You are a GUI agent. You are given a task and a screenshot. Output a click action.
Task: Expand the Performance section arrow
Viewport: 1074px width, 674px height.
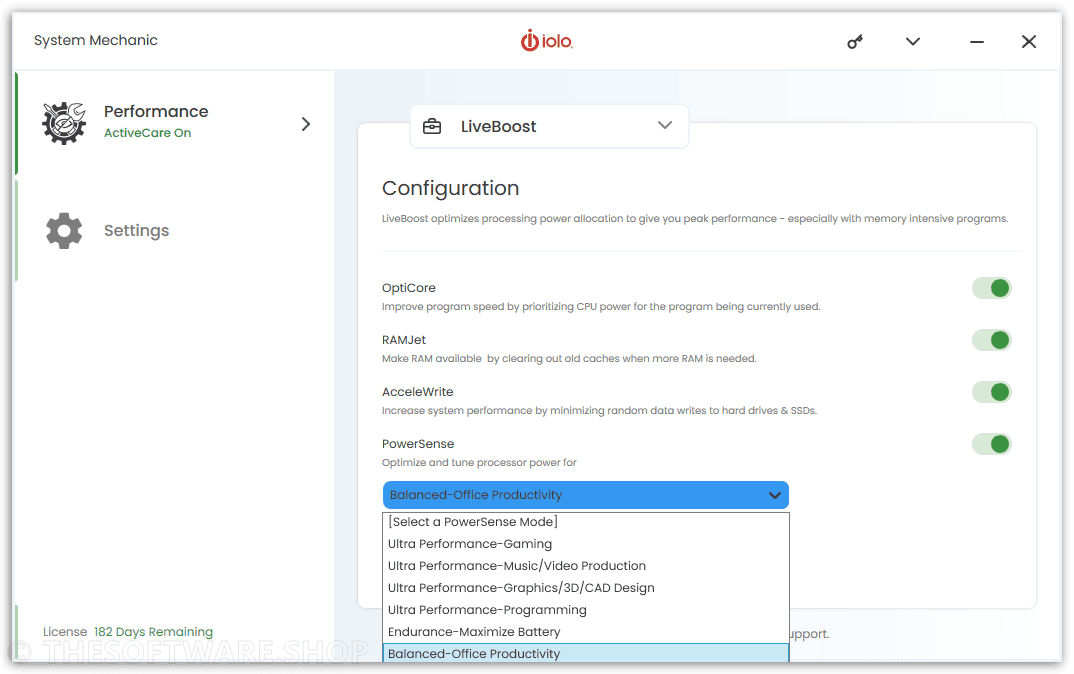pyautogui.click(x=305, y=124)
